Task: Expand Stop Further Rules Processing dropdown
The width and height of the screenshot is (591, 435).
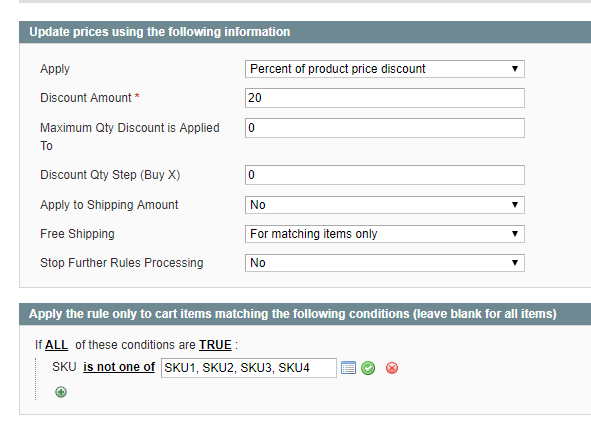Action: pyautogui.click(x=384, y=263)
